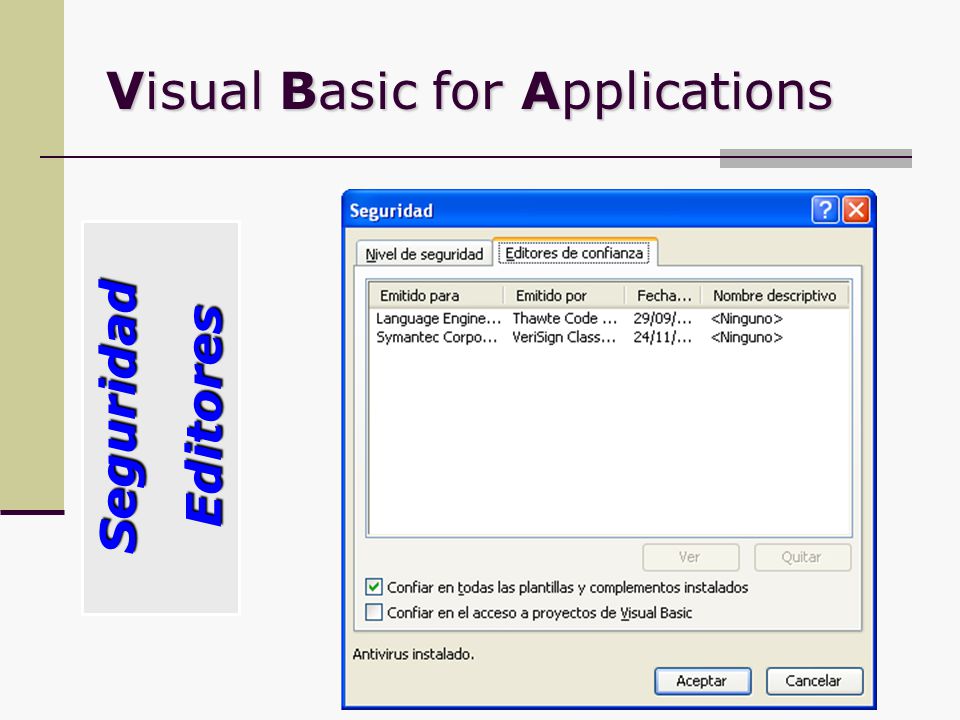Select the Language Engine certificate row
The width and height of the screenshot is (960, 720).
point(609,318)
